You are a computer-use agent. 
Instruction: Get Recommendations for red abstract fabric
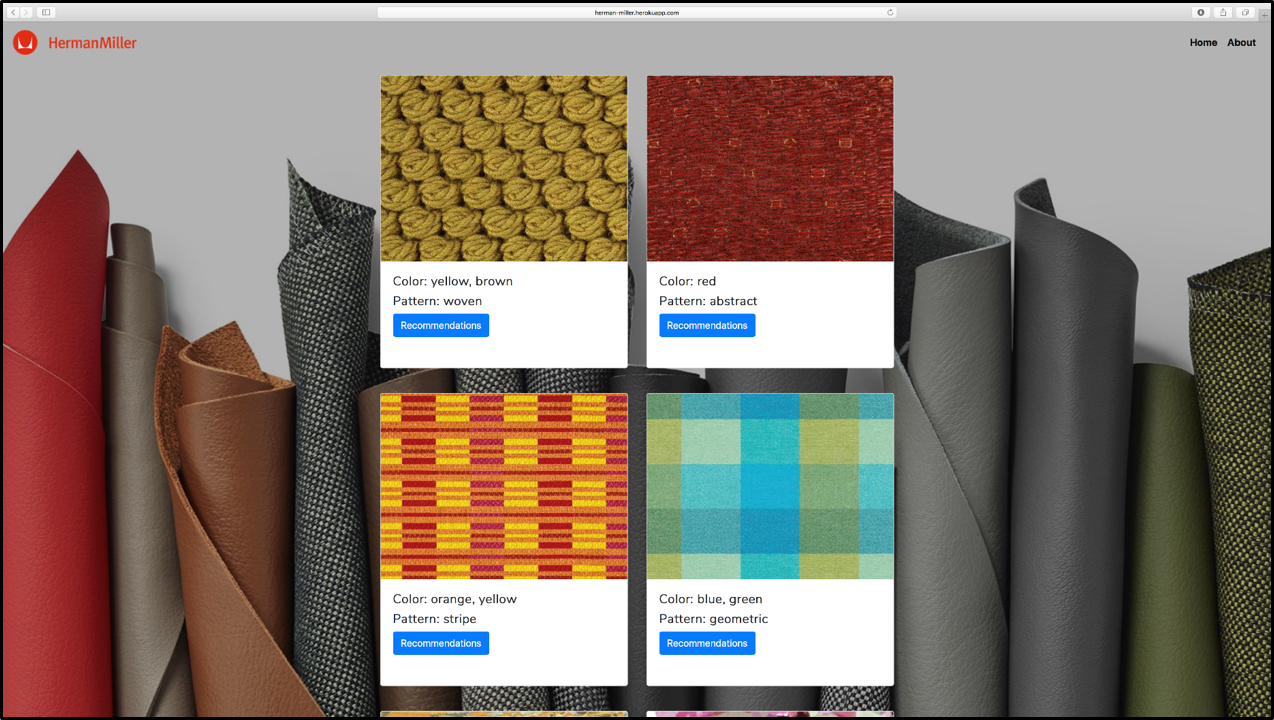click(707, 325)
